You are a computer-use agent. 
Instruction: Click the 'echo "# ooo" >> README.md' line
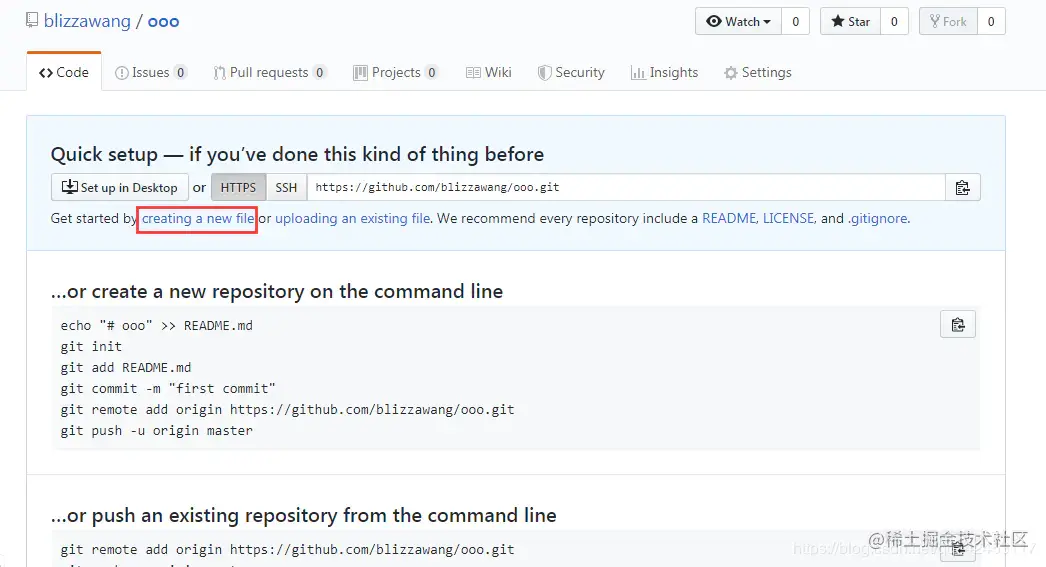tap(157, 326)
